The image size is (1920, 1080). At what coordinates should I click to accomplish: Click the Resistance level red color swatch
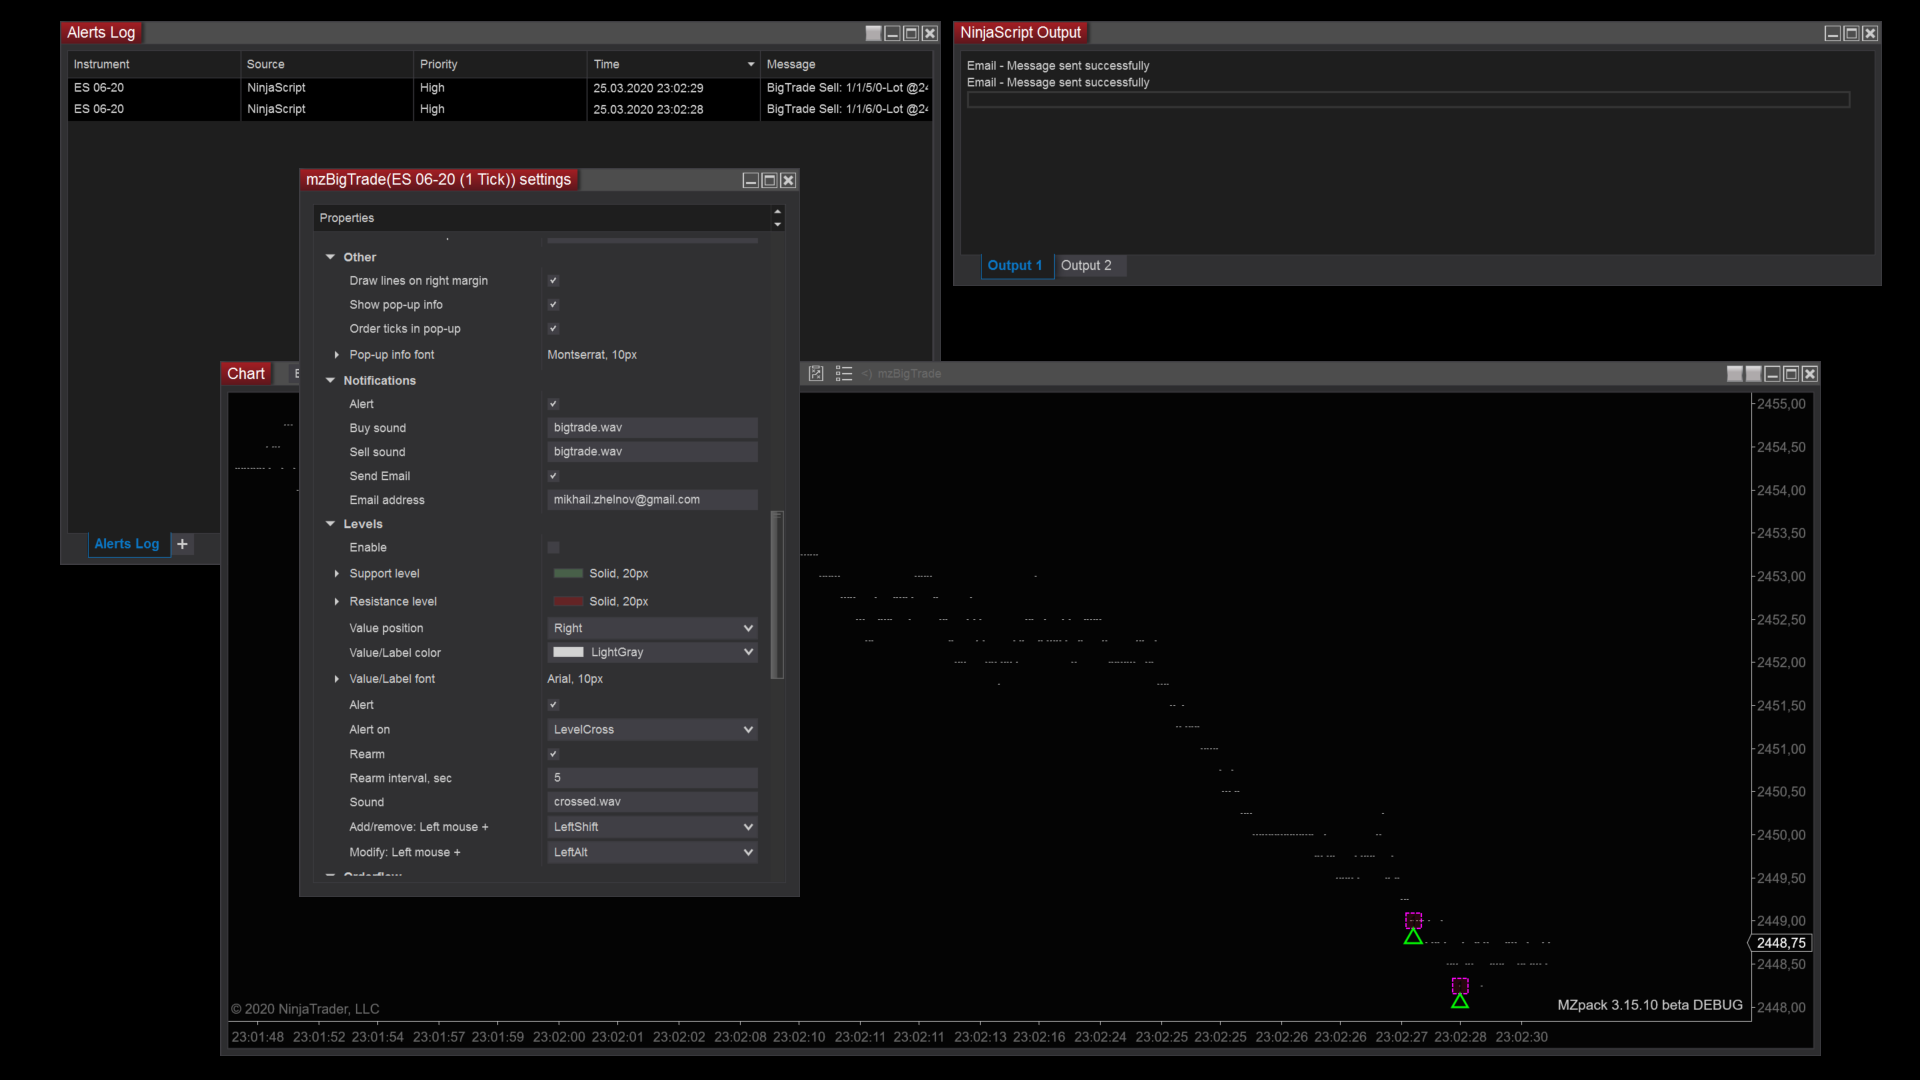coord(568,602)
